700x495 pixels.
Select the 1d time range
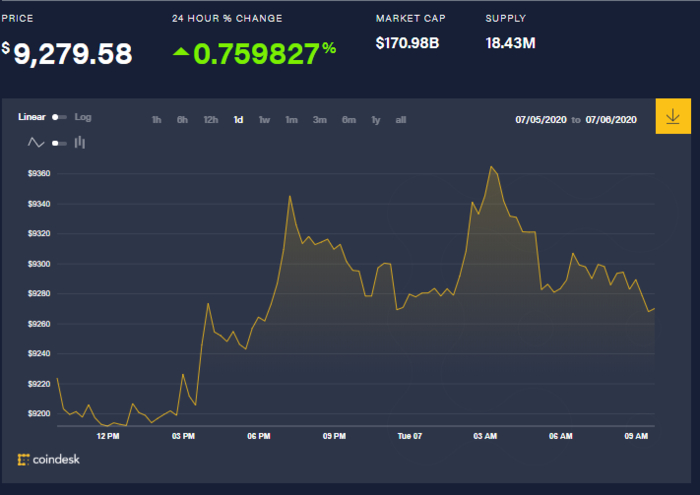pyautogui.click(x=238, y=120)
